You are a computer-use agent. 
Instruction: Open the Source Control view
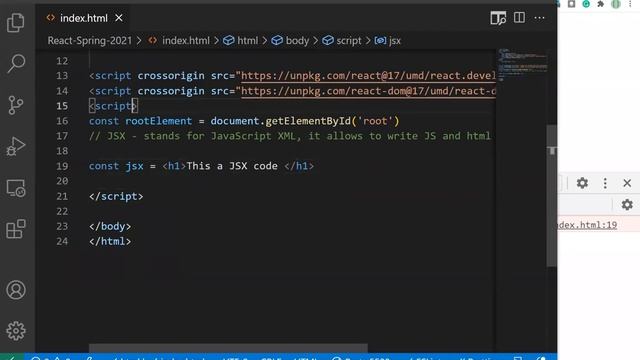click(x=16, y=105)
